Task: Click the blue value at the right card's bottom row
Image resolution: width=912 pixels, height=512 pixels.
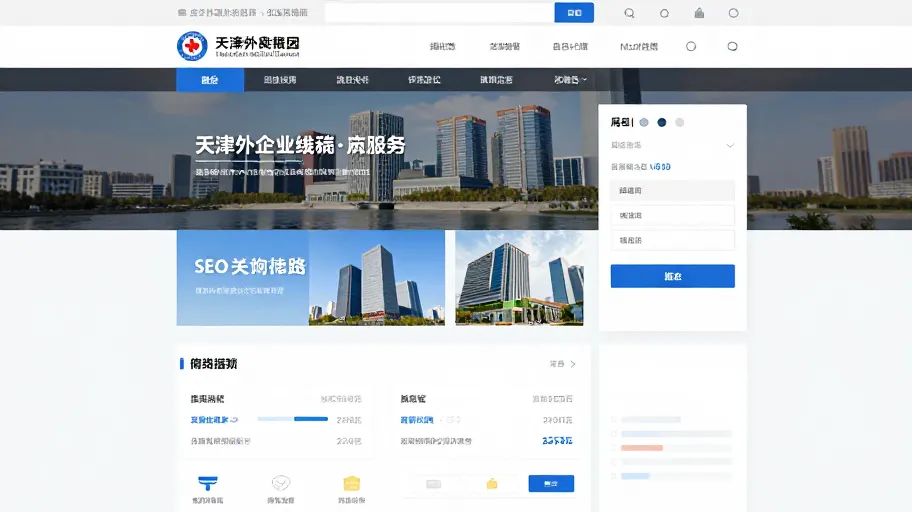Action: coord(557,441)
